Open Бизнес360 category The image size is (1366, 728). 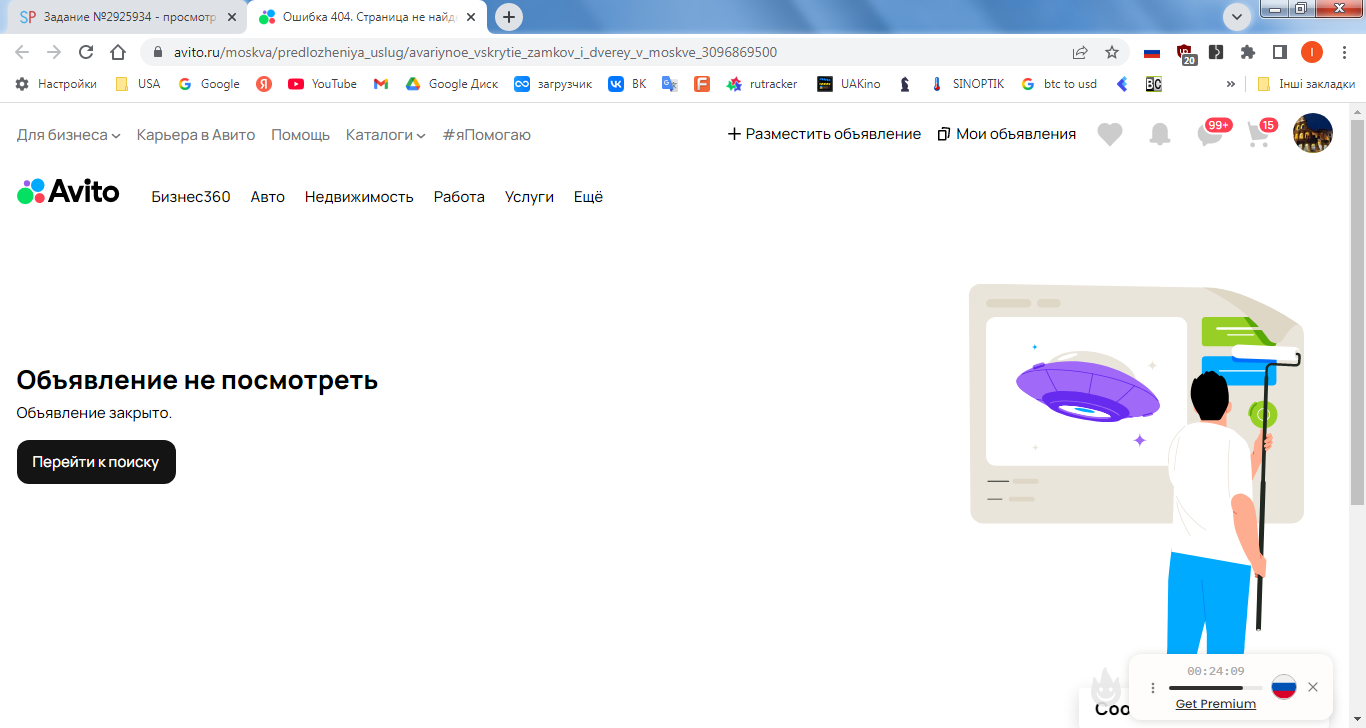pyautogui.click(x=191, y=197)
